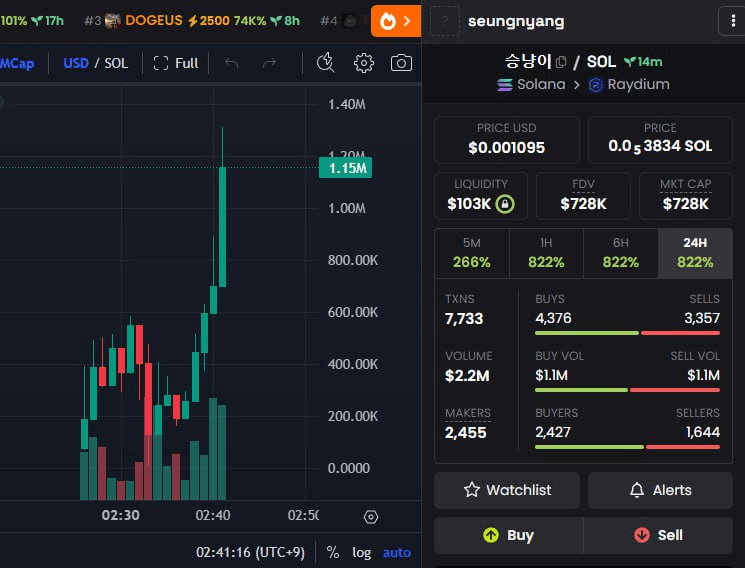Click the BUYS count 4,376

[553, 318]
